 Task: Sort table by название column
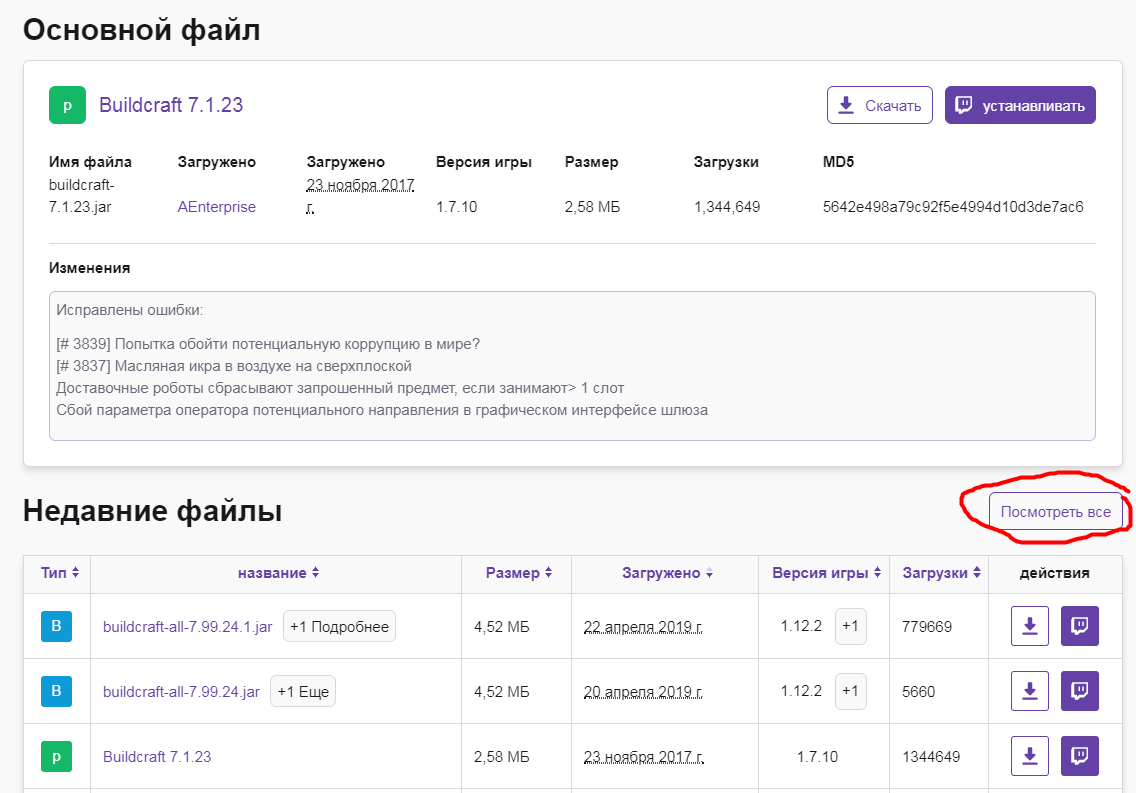[278, 573]
